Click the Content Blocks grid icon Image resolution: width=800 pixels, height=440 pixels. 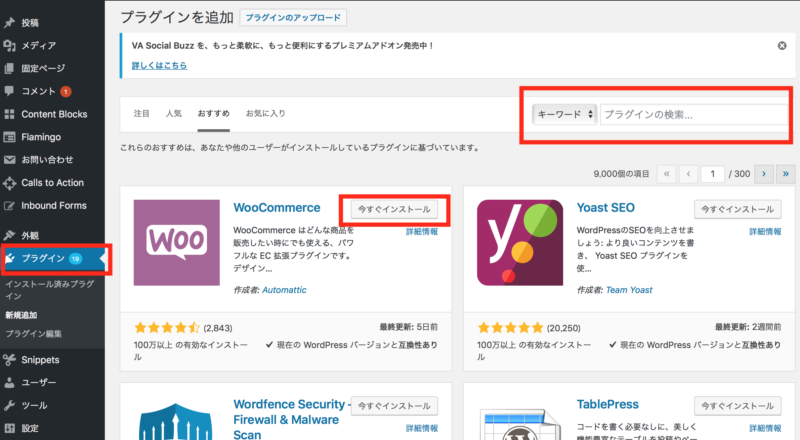(9, 114)
